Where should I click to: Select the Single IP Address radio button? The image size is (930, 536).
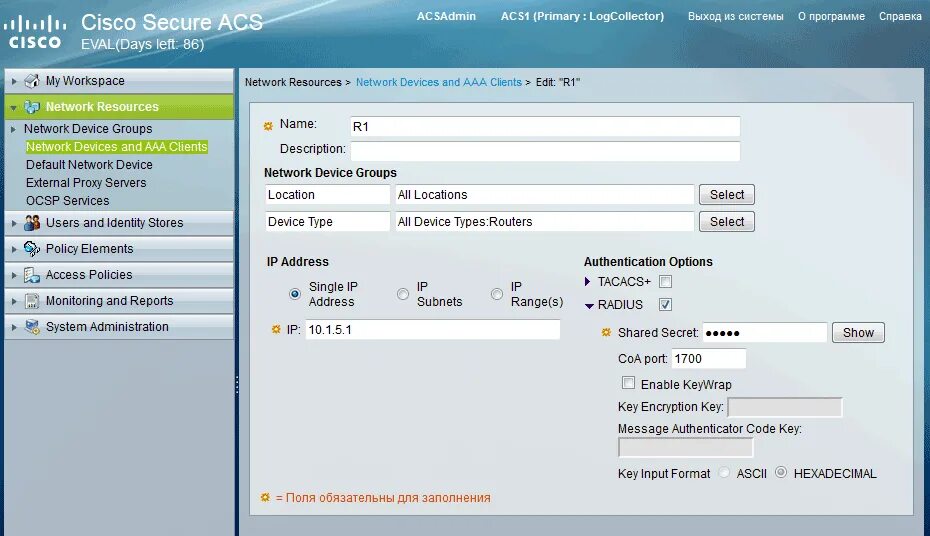(295, 294)
